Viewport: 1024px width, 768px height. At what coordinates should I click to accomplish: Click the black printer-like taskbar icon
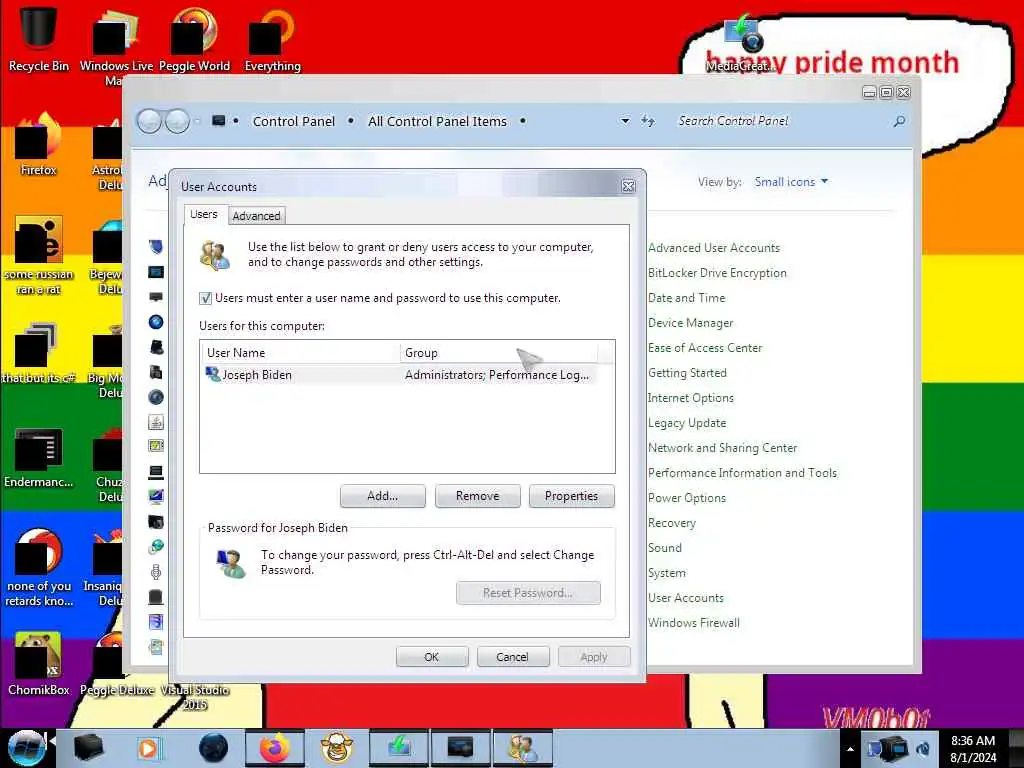89,748
